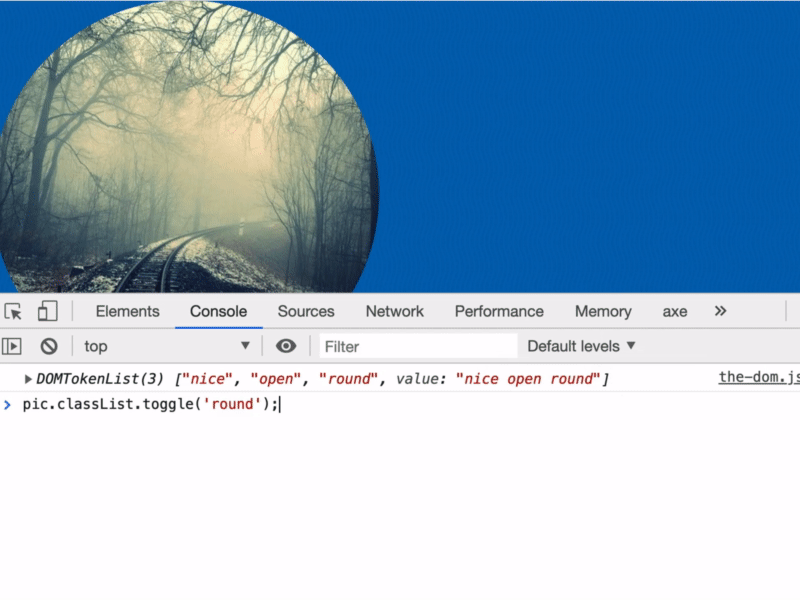
Task: Show the console sidebar panel
Action: tap(12, 346)
